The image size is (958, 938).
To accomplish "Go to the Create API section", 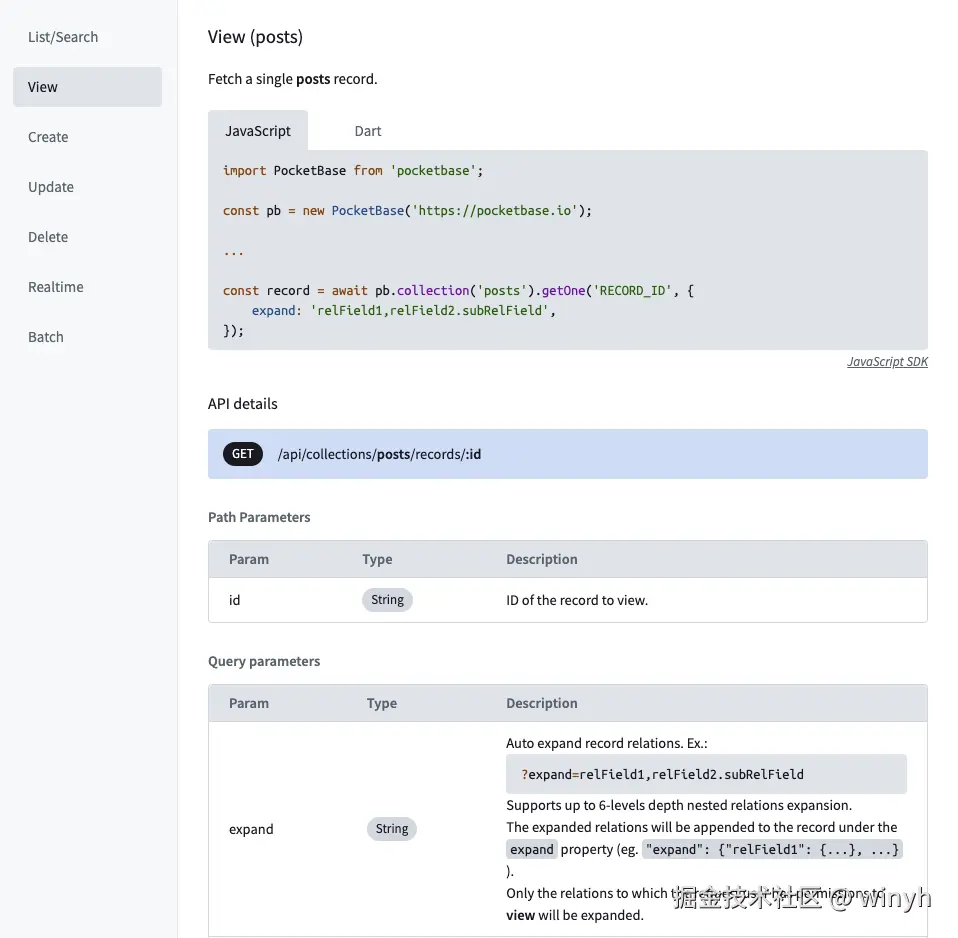I will pyautogui.click(x=48, y=137).
